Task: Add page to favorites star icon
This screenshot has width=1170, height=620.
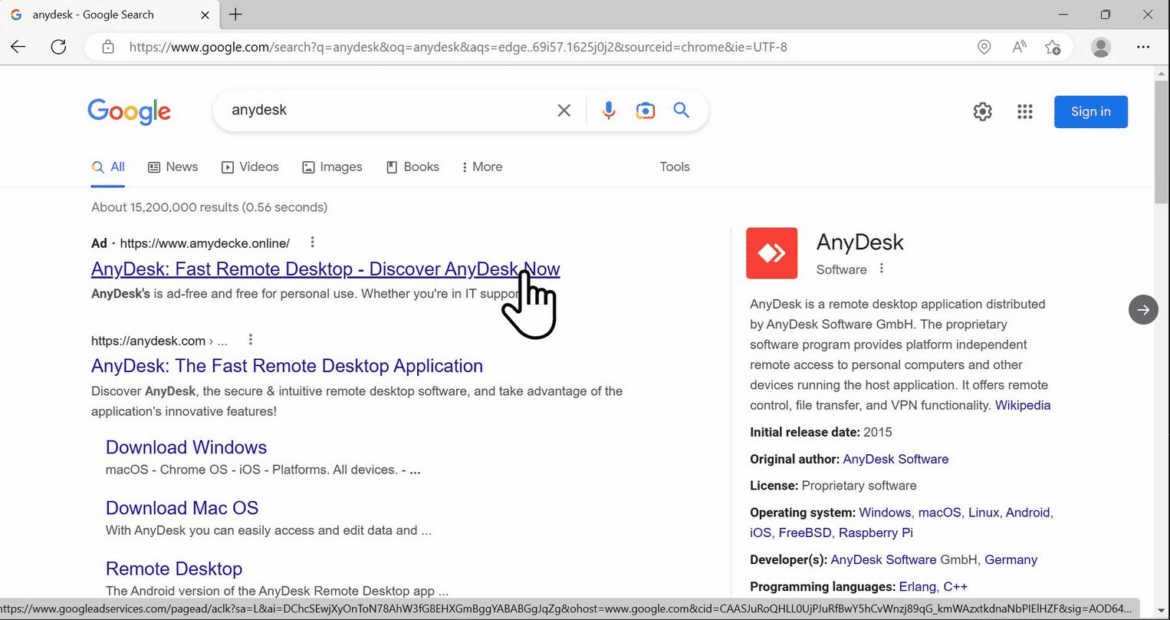Action: (1052, 47)
